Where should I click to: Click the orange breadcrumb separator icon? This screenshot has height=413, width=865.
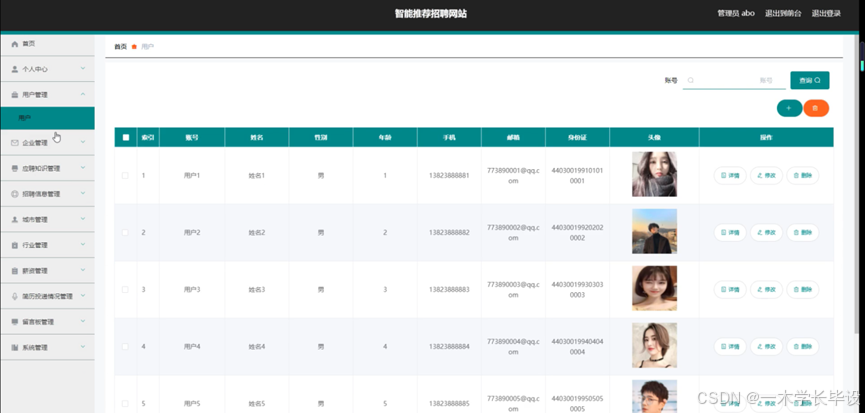[134, 47]
